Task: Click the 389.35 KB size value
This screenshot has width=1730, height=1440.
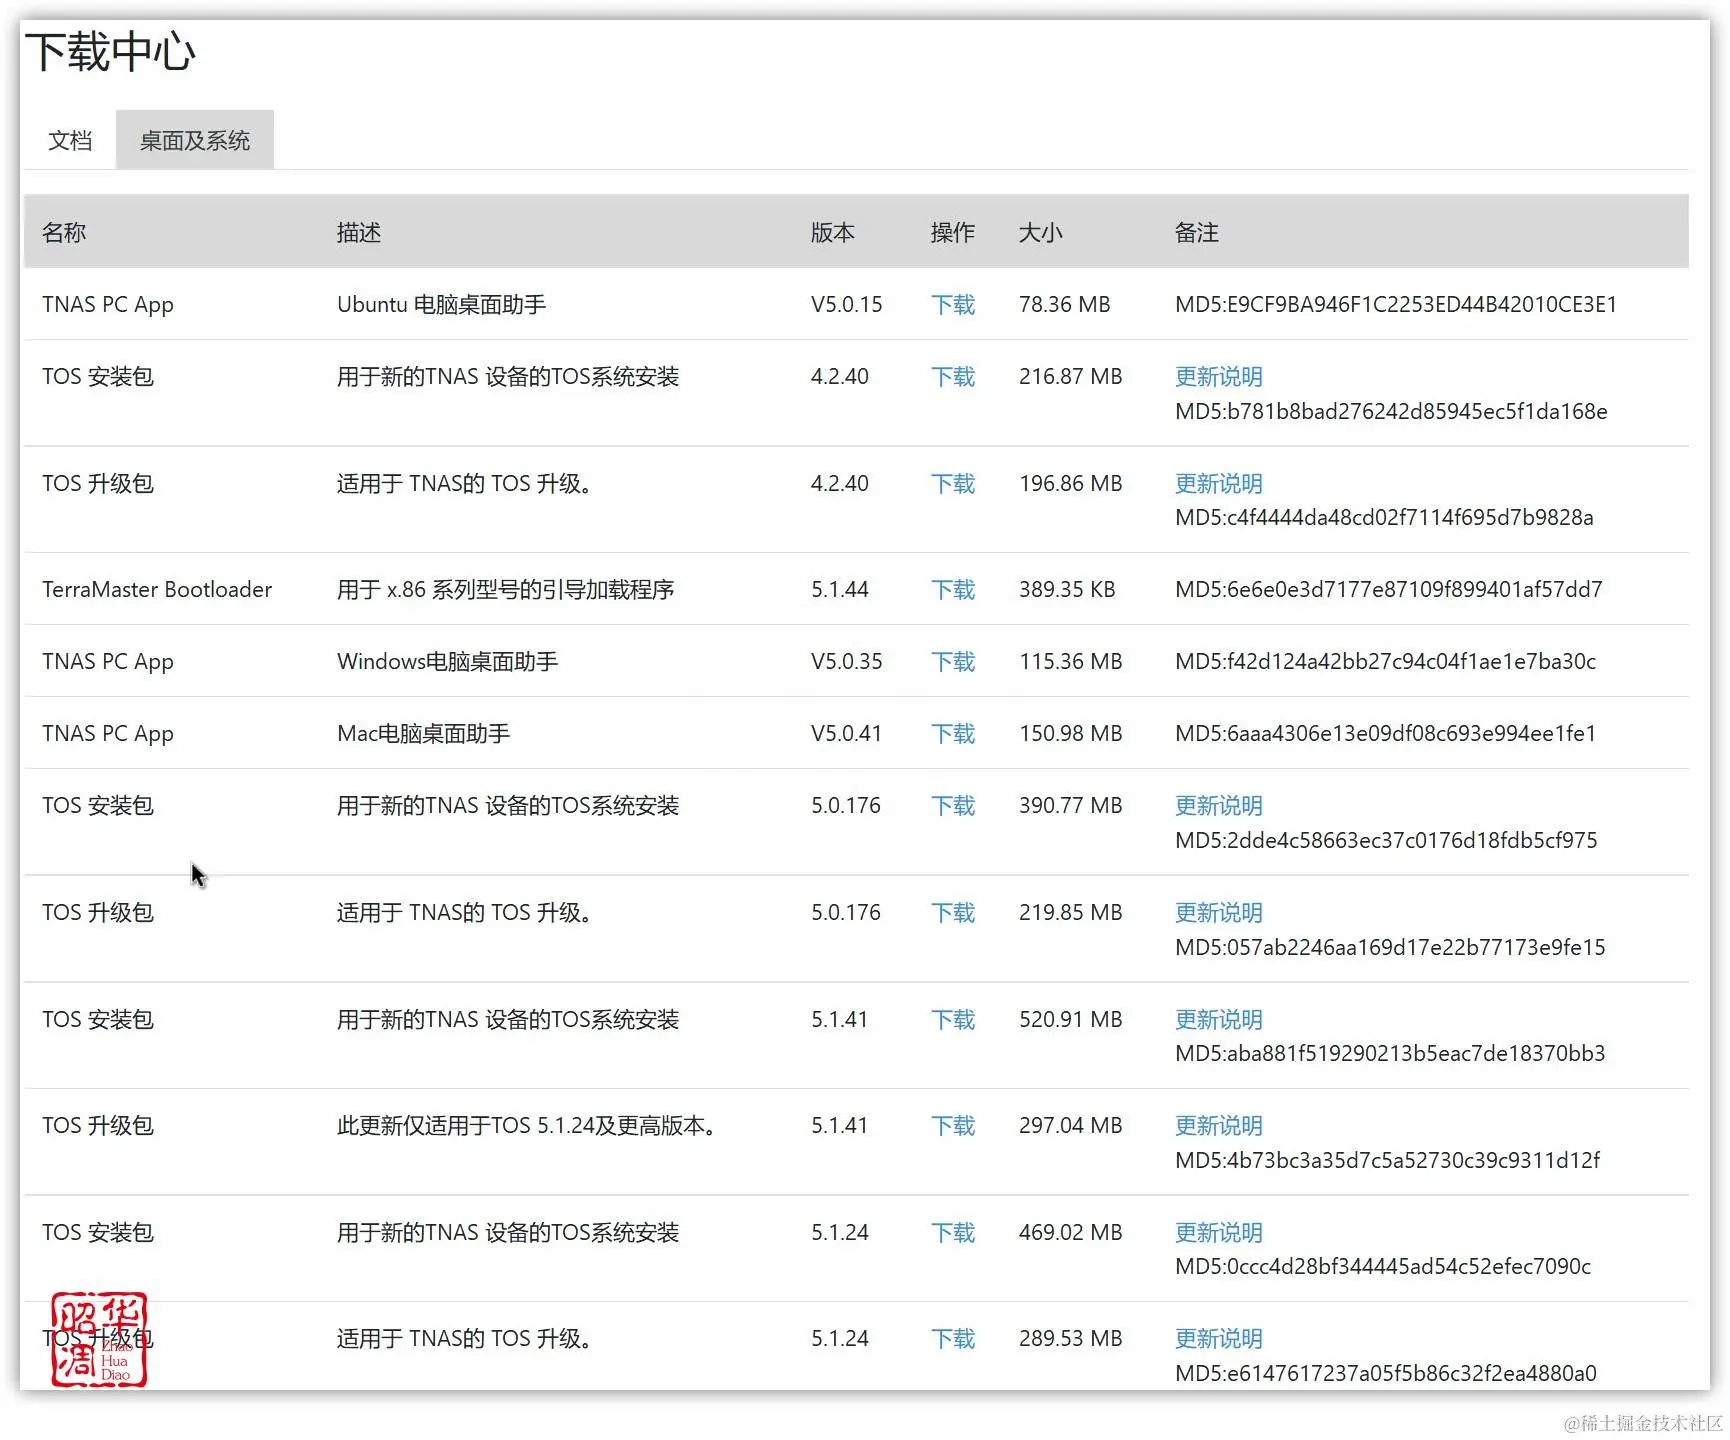Action: coord(1067,590)
